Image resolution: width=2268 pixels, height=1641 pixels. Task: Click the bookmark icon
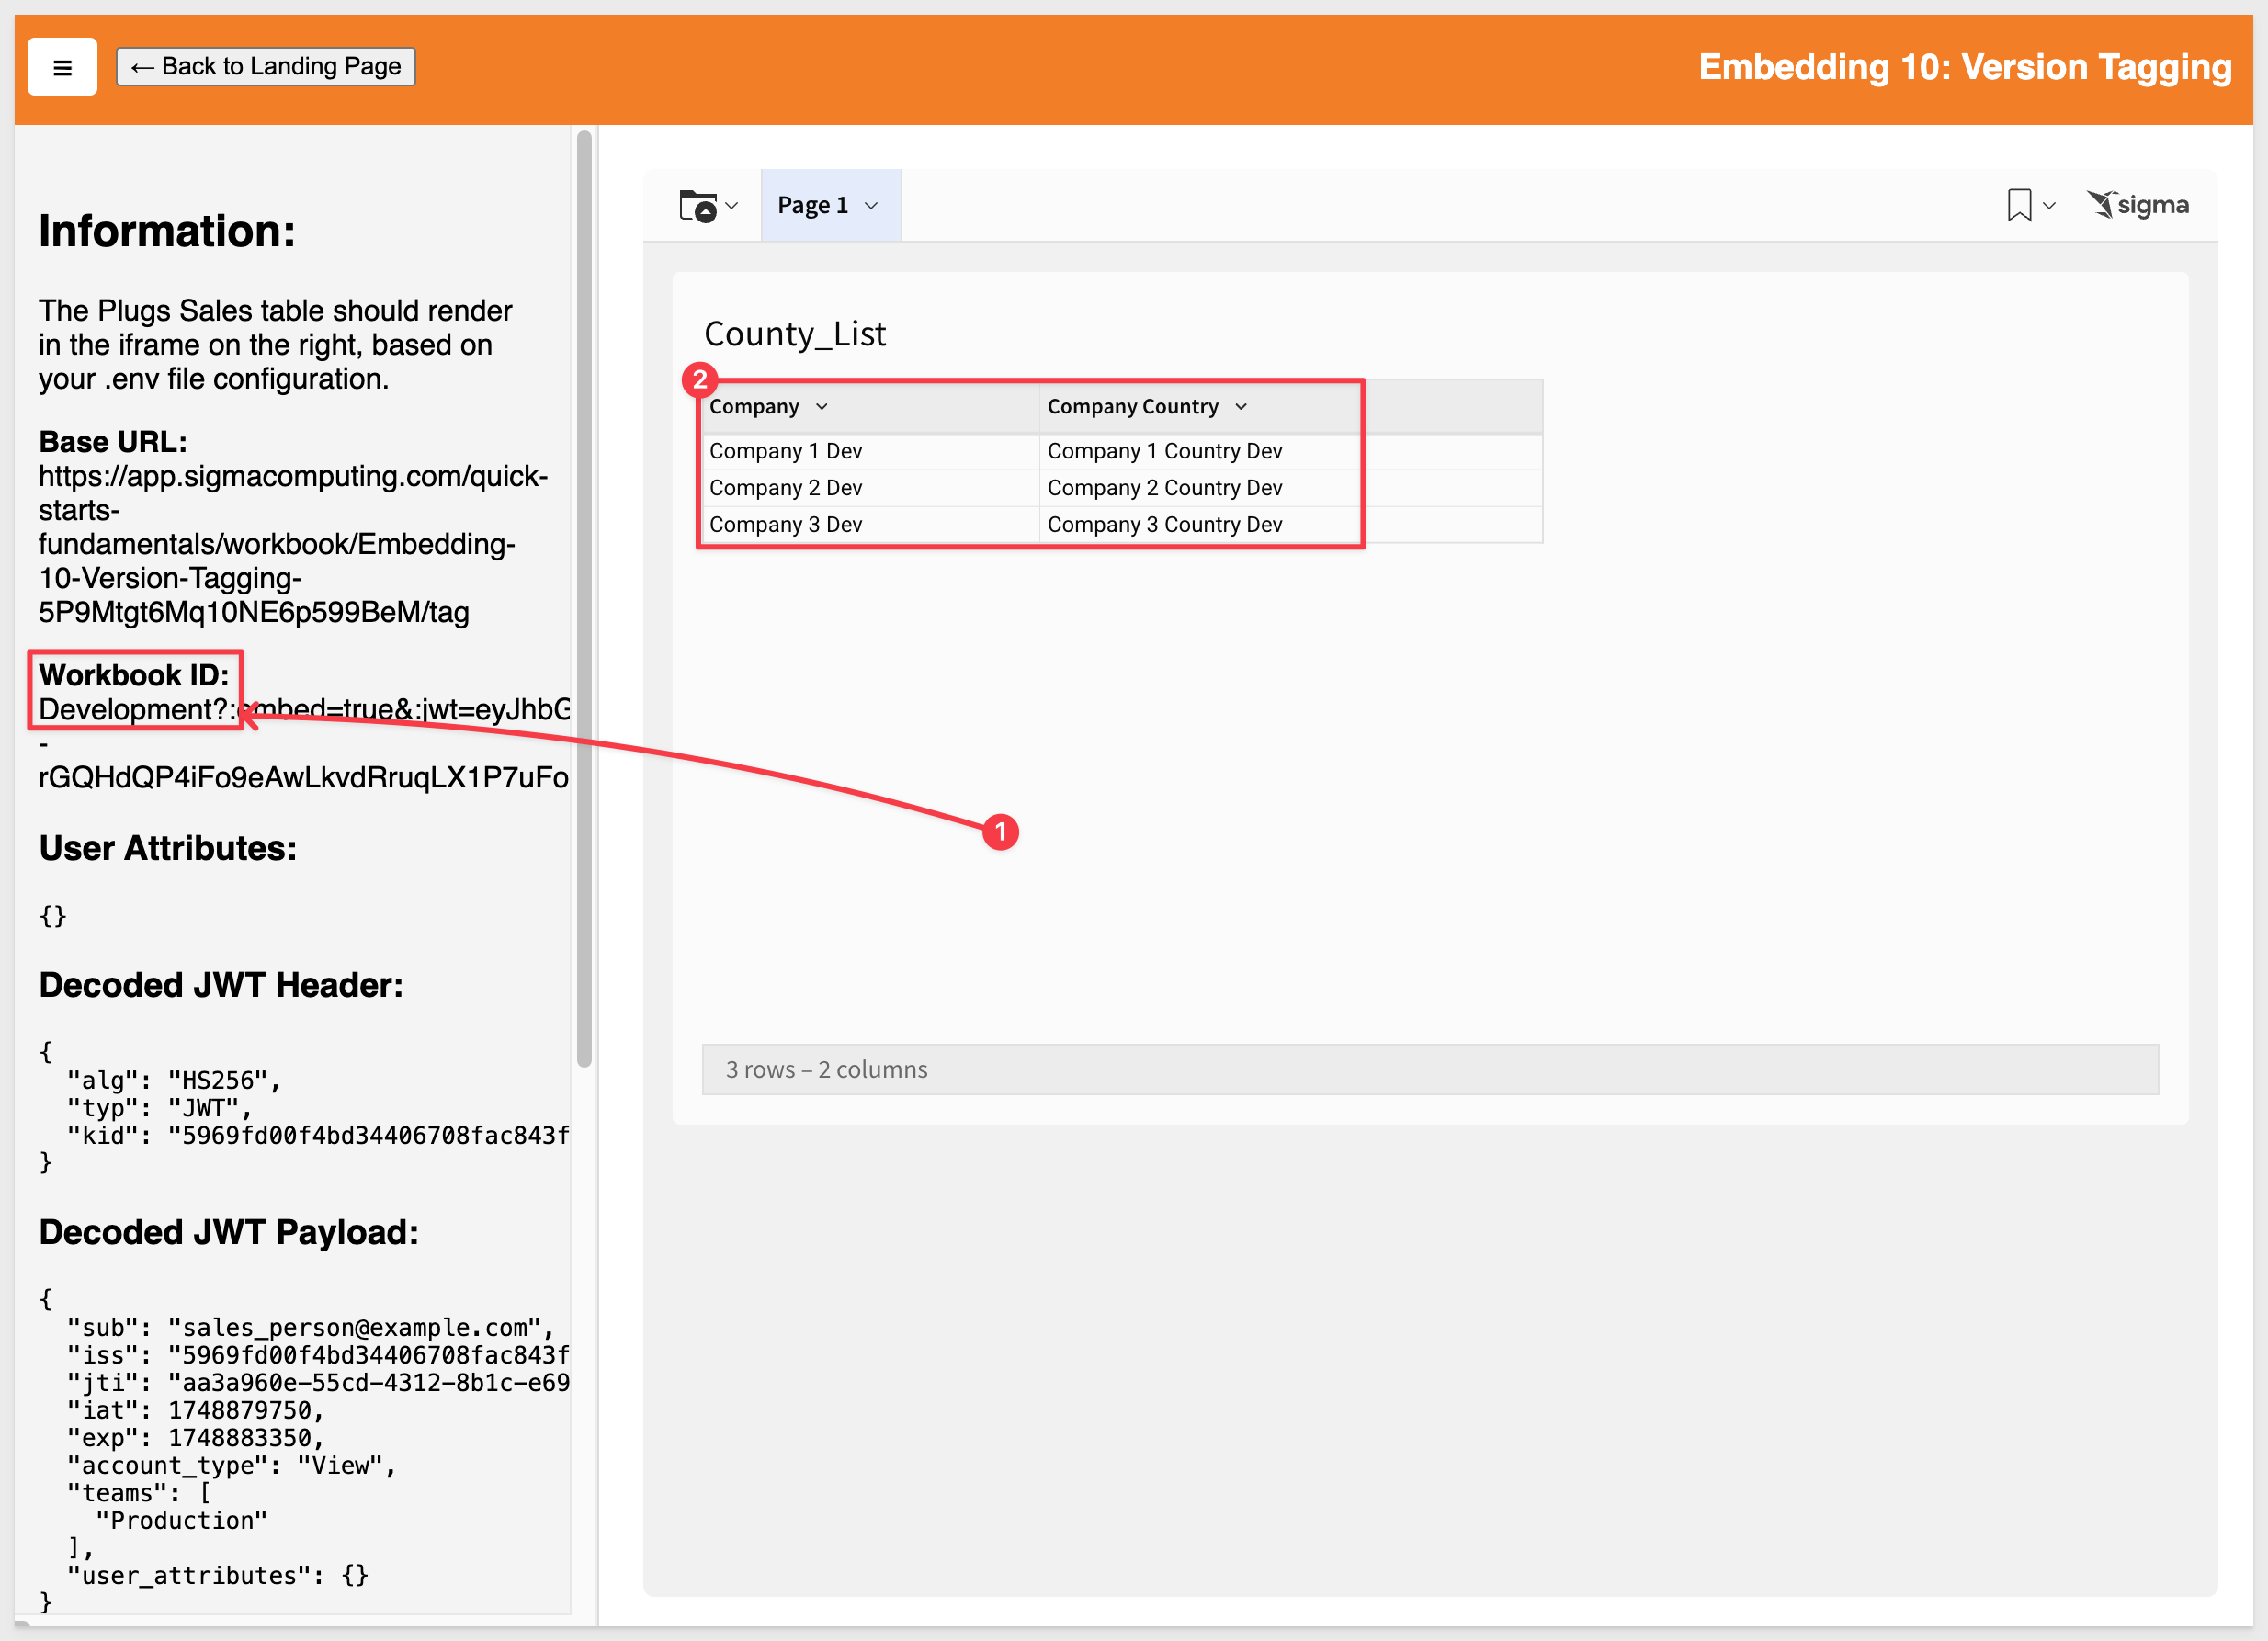point(2019,205)
